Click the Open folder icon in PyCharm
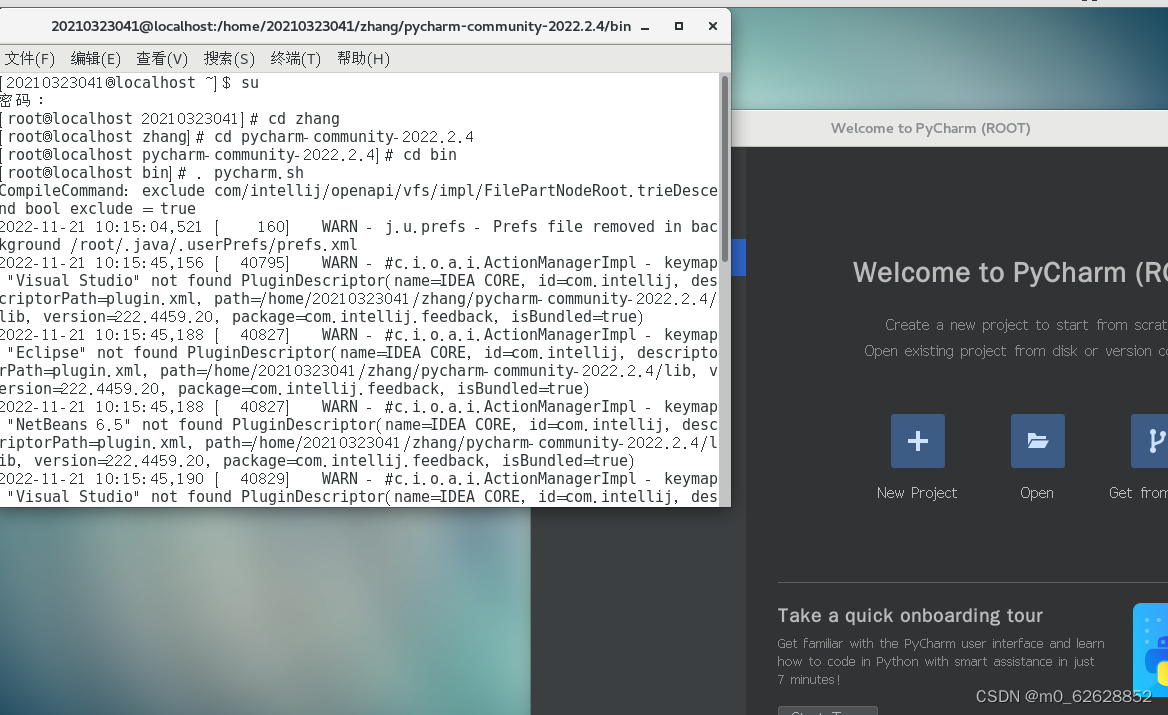 [1038, 441]
